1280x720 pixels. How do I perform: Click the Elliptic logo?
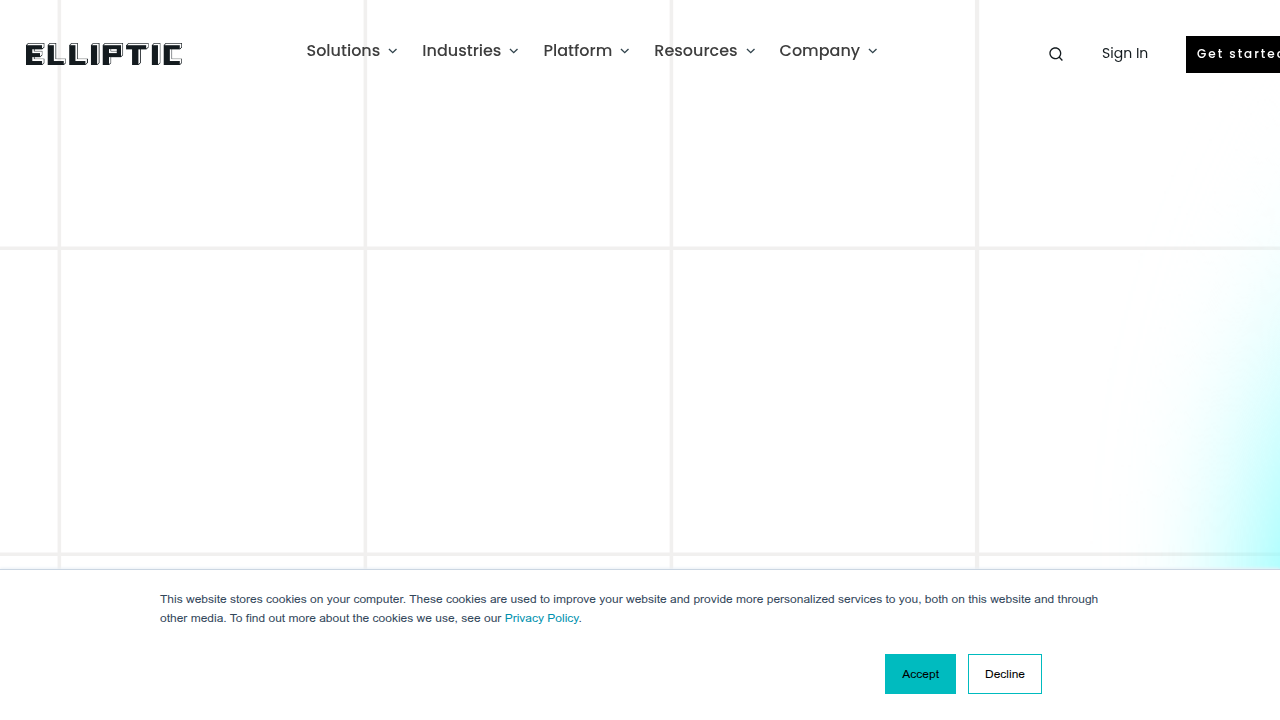pyautogui.click(x=103, y=54)
